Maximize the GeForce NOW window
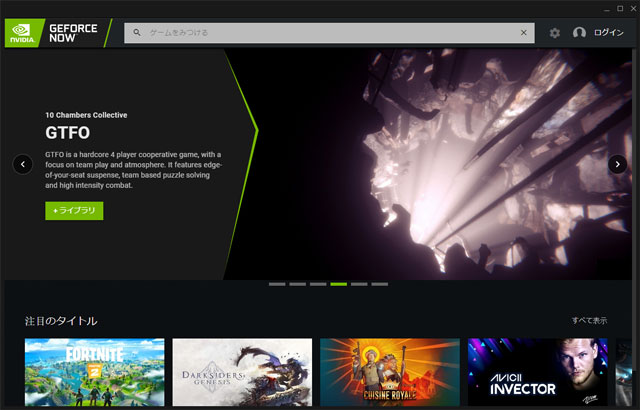 click(x=620, y=9)
